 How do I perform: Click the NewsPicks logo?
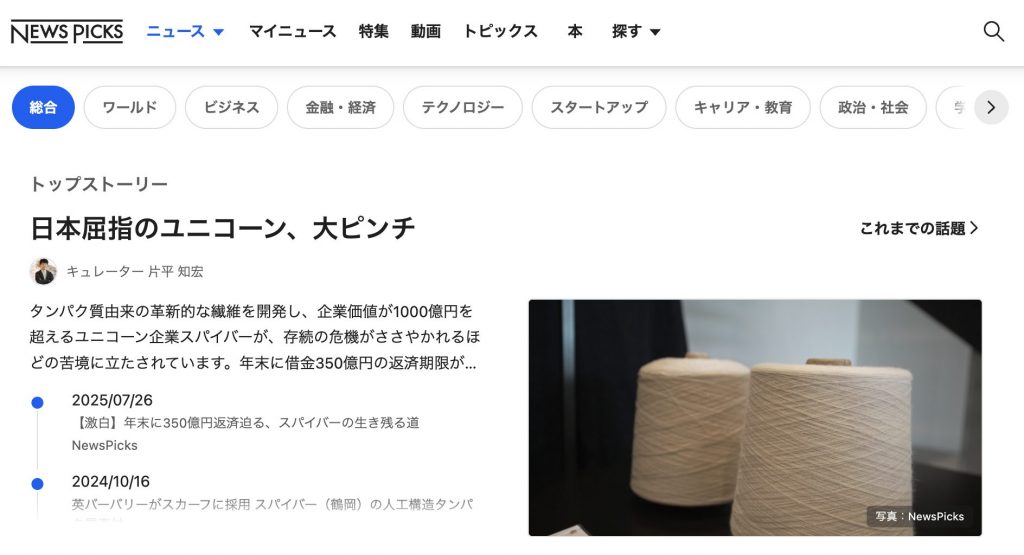coord(67,31)
